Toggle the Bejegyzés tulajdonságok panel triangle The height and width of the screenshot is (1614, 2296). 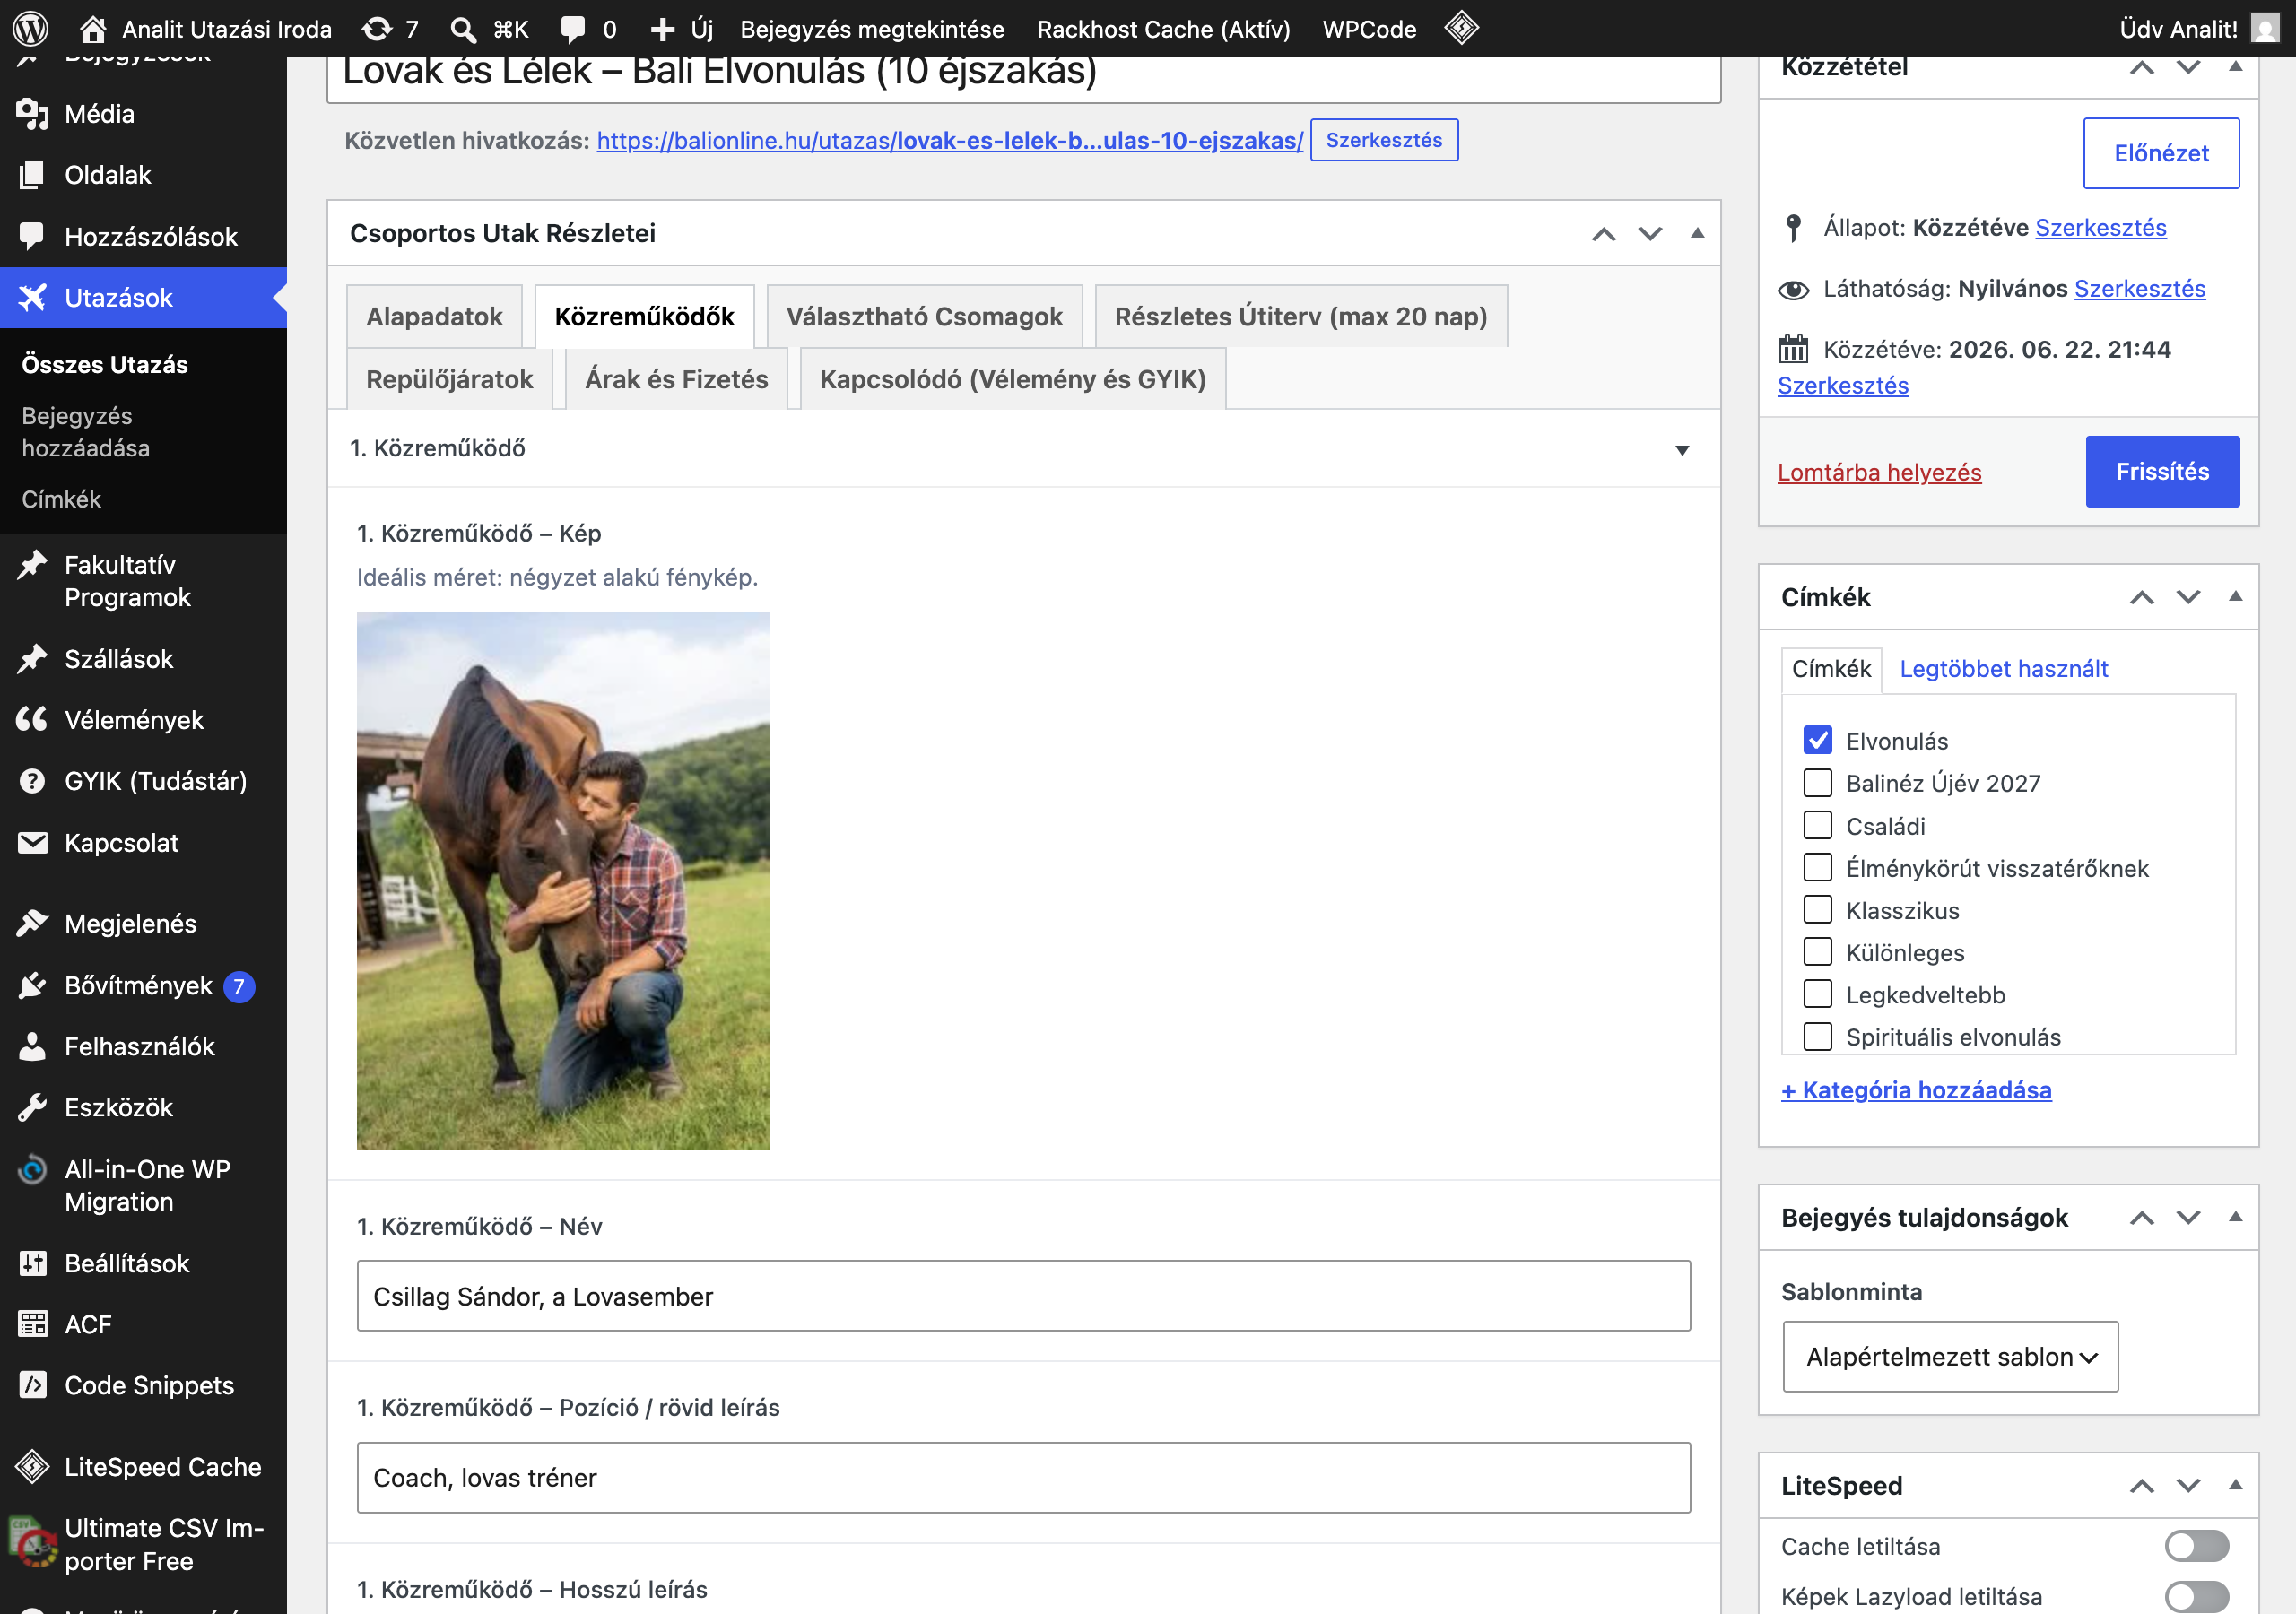click(x=2235, y=1217)
